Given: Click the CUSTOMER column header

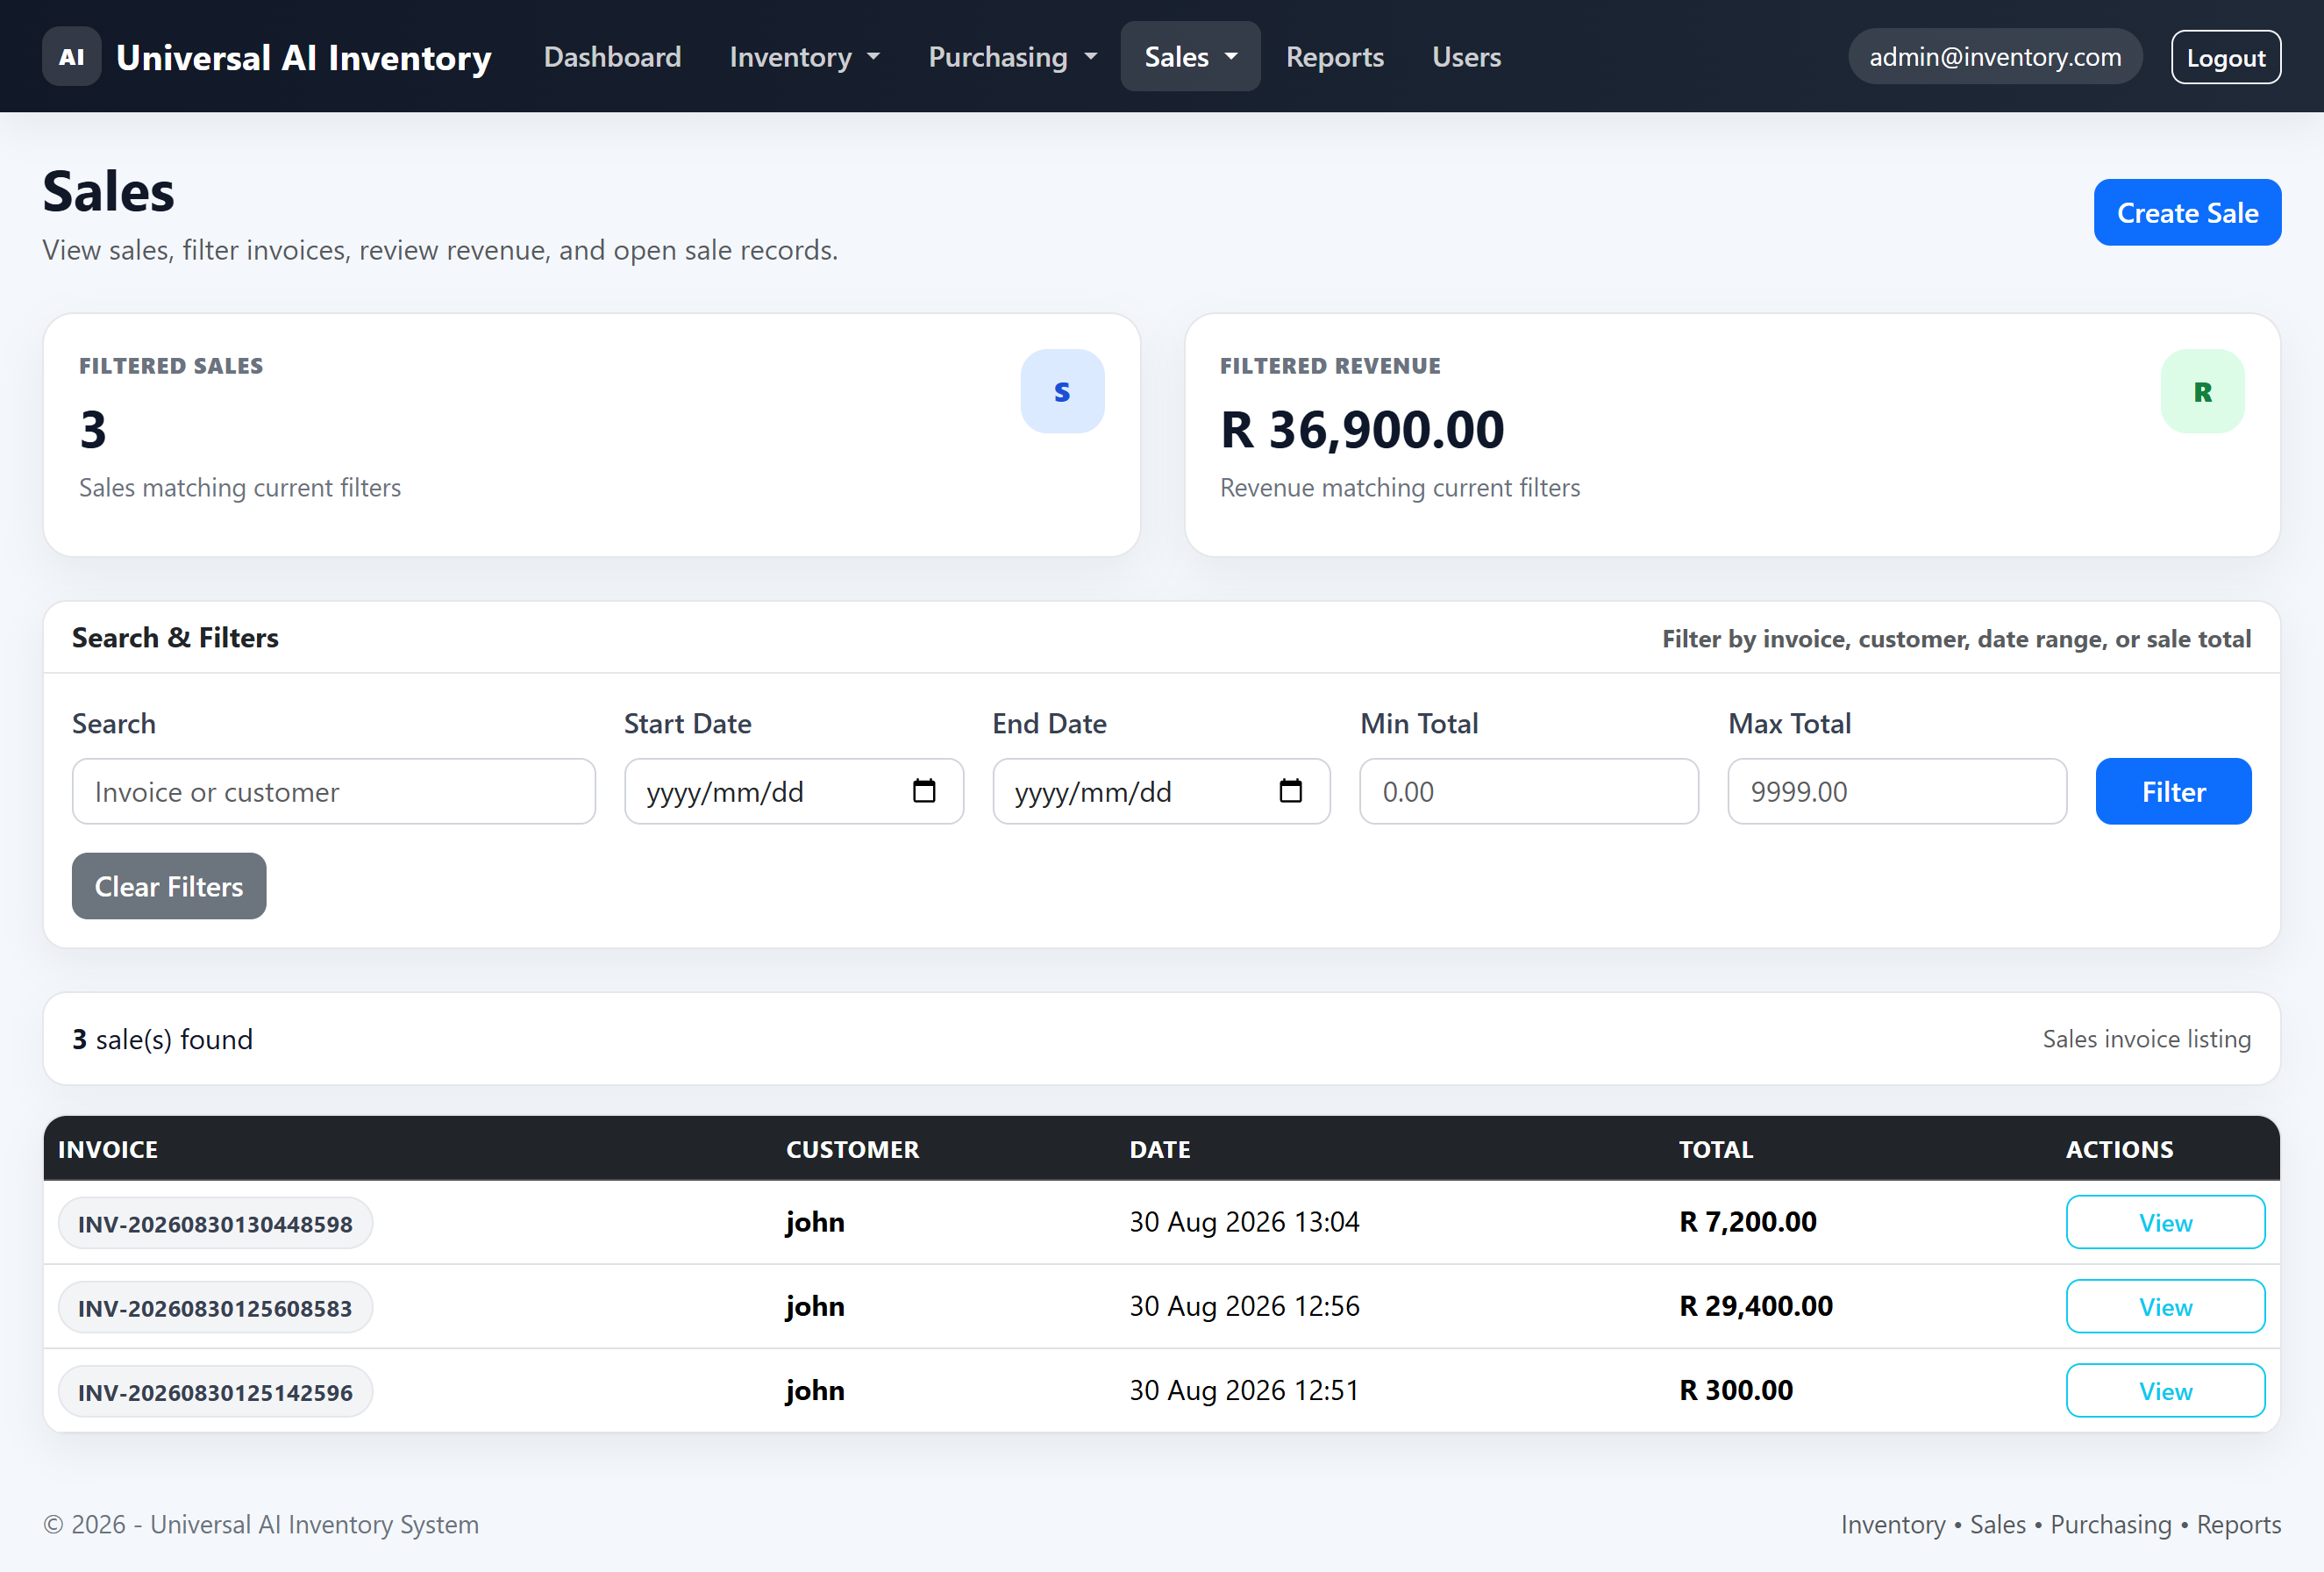Looking at the screenshot, I should point(852,1149).
